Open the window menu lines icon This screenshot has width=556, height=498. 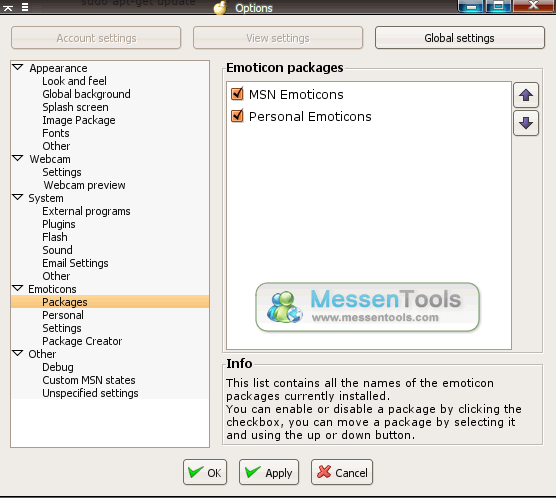[x=25, y=7]
